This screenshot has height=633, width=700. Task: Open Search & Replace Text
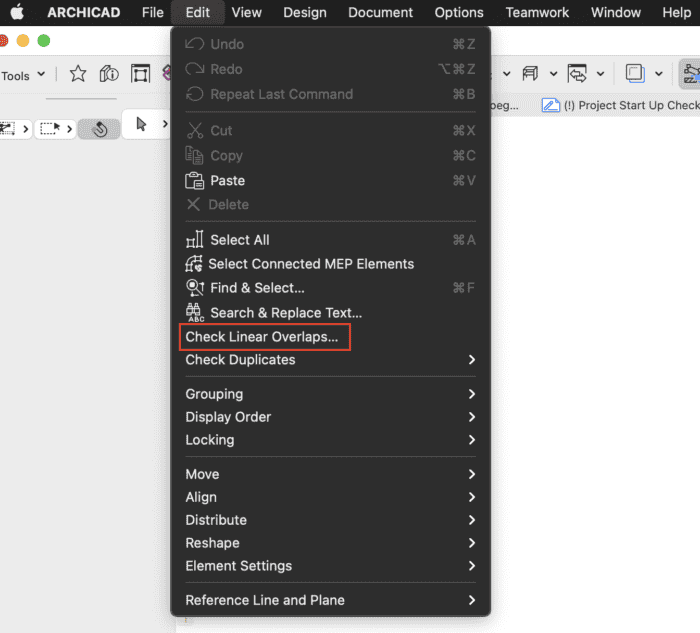[x=330, y=312]
